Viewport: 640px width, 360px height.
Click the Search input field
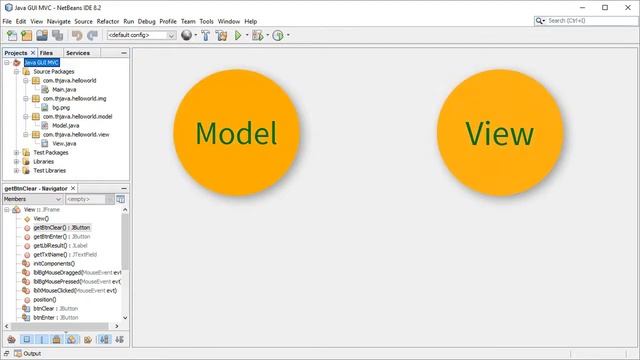point(591,21)
